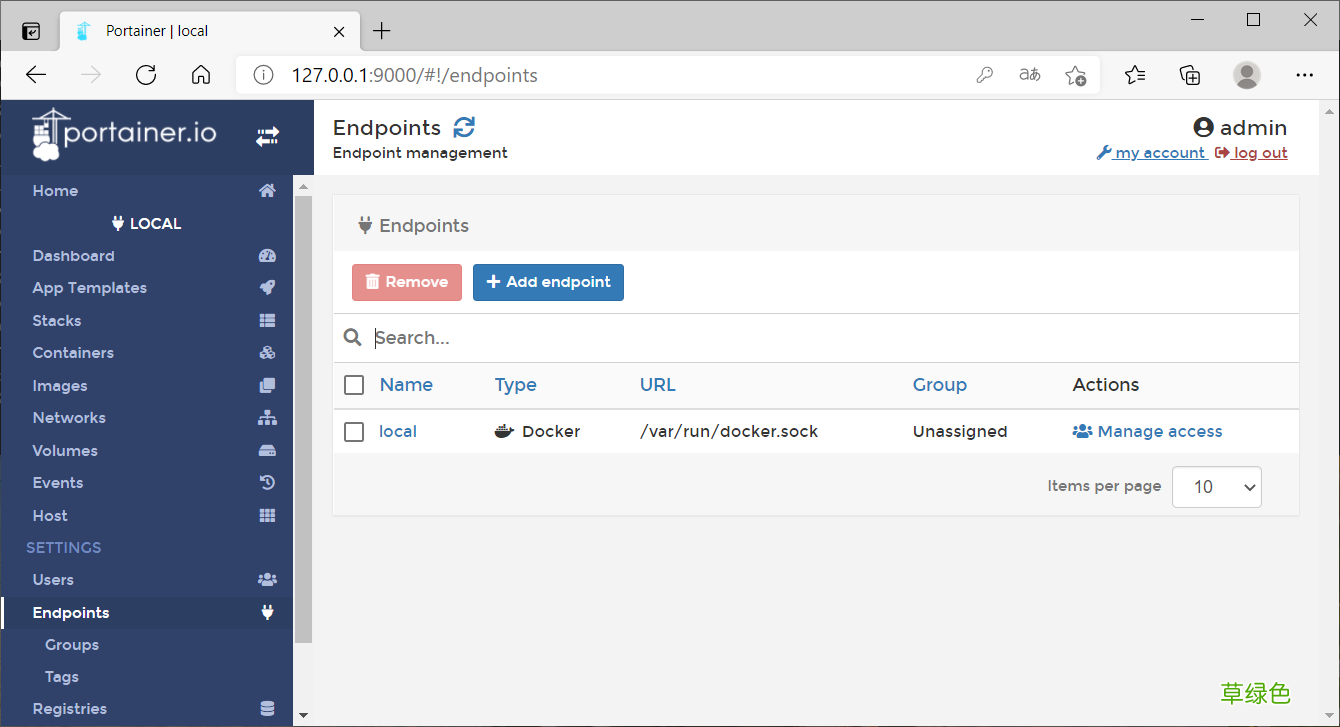Click the Add endpoint button

pyautogui.click(x=548, y=282)
